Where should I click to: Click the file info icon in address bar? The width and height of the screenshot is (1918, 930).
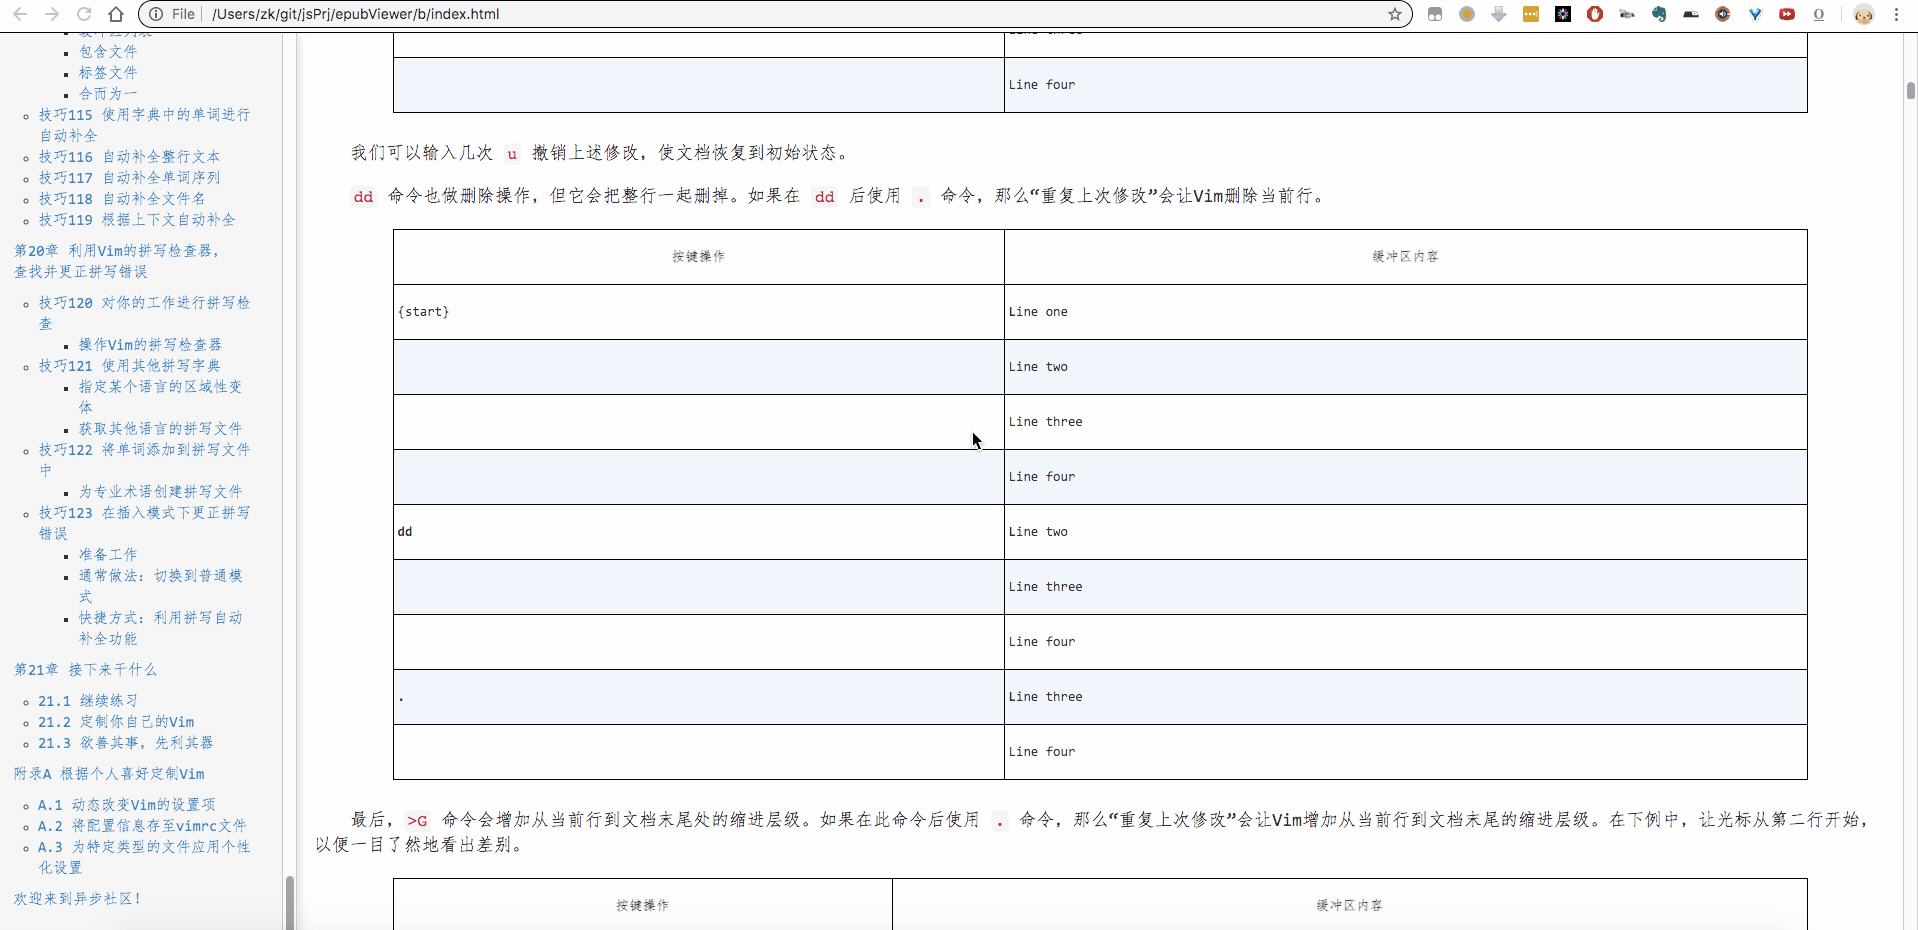tap(155, 14)
